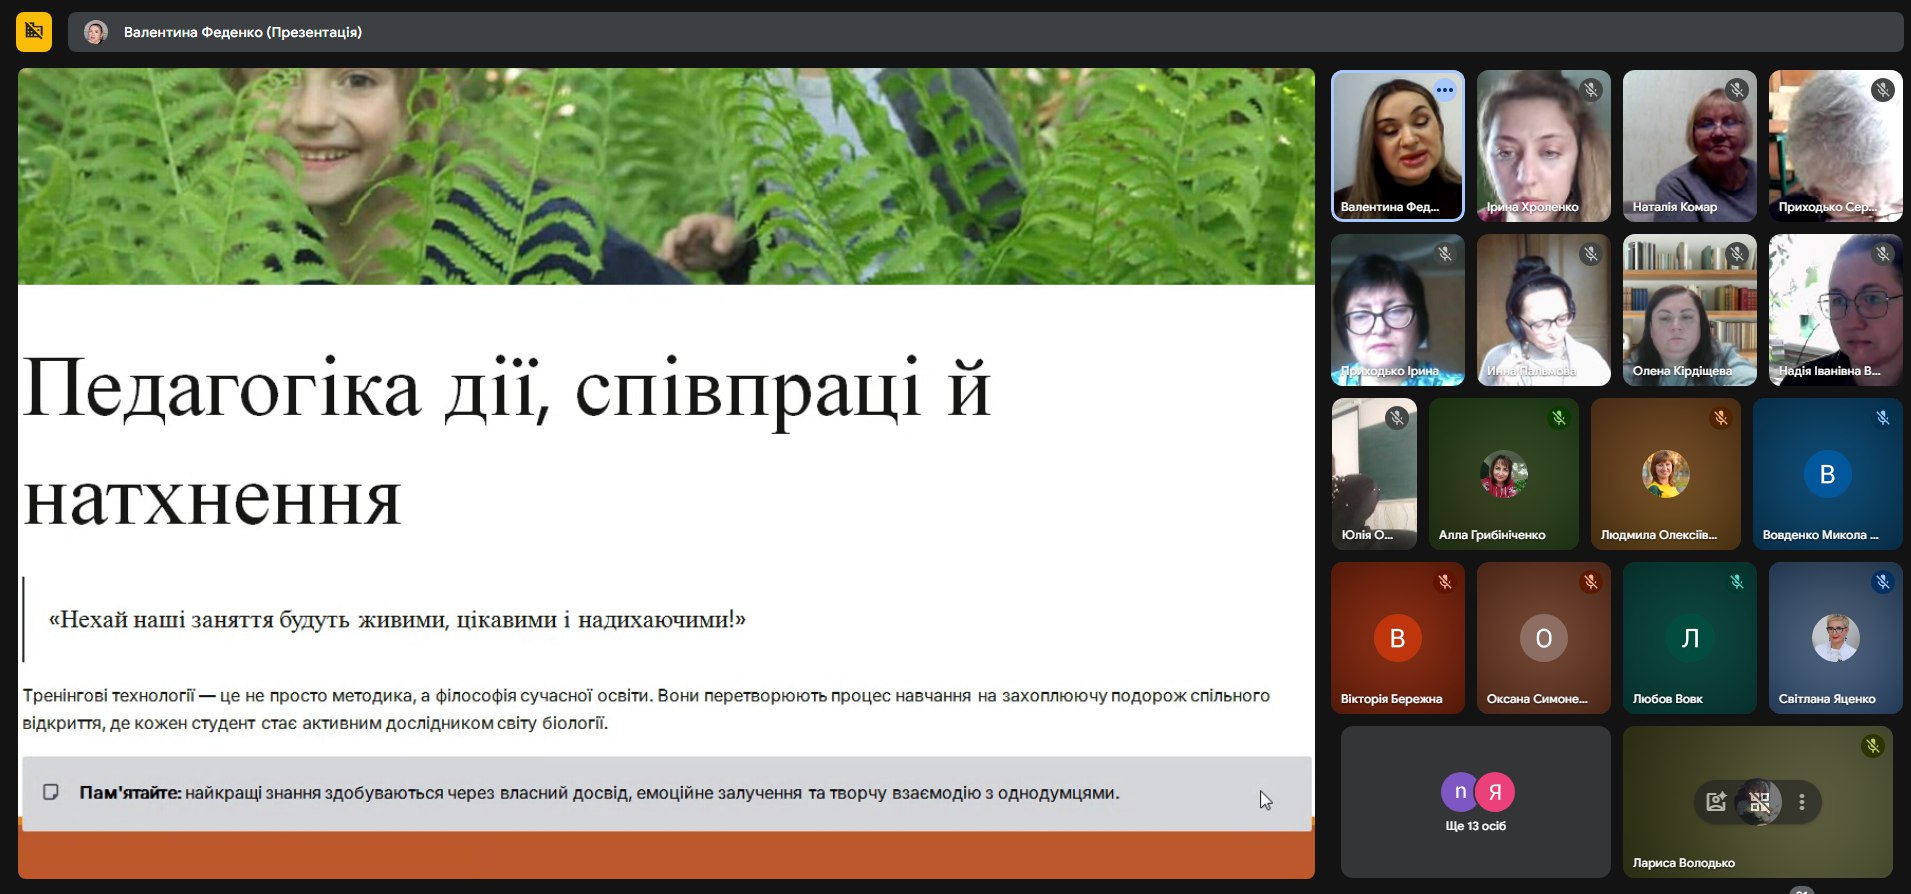Click the muted mic icon on Світлана Яценко's tile

pyautogui.click(x=1882, y=582)
